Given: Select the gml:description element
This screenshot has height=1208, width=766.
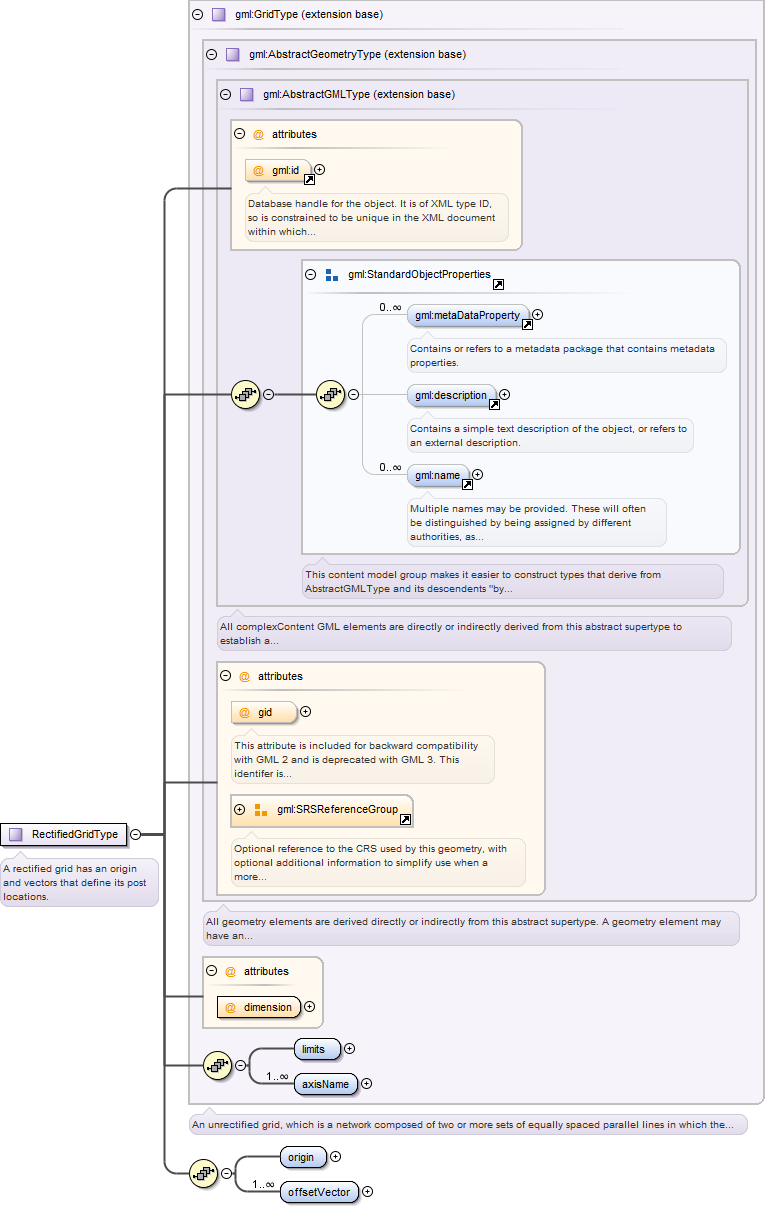Looking at the screenshot, I should pyautogui.click(x=451, y=395).
